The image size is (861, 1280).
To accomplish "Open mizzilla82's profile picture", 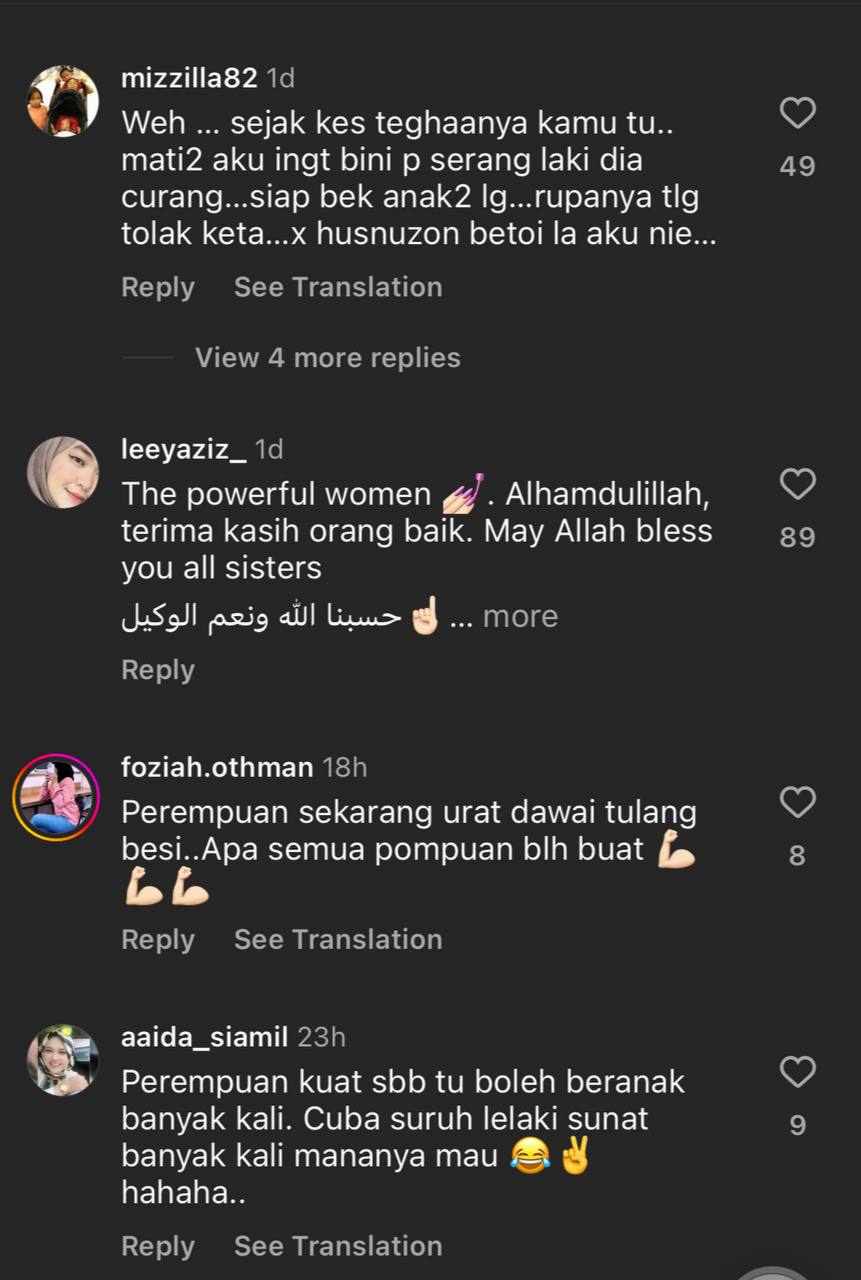I will coord(62,101).
